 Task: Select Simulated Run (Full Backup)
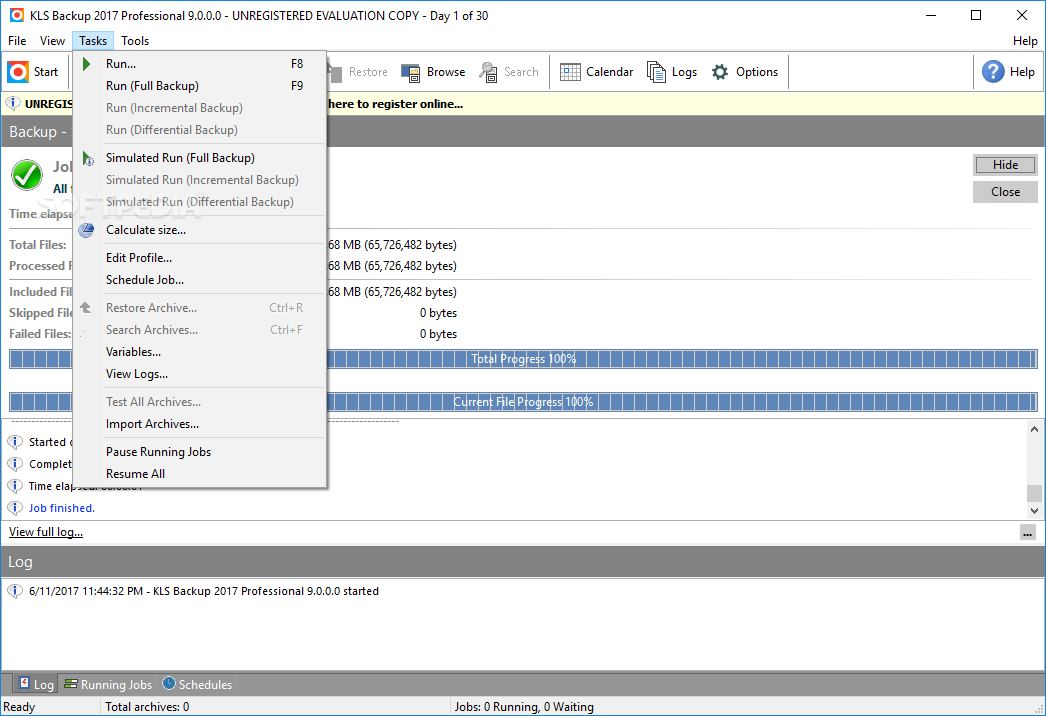[199, 158]
